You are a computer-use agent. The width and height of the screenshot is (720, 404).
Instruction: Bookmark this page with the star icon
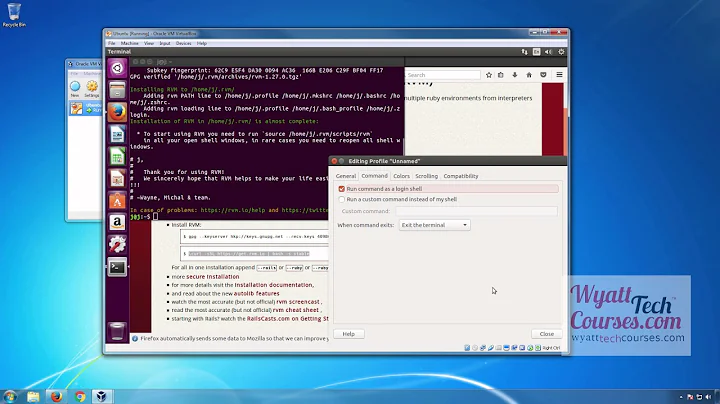489,75
